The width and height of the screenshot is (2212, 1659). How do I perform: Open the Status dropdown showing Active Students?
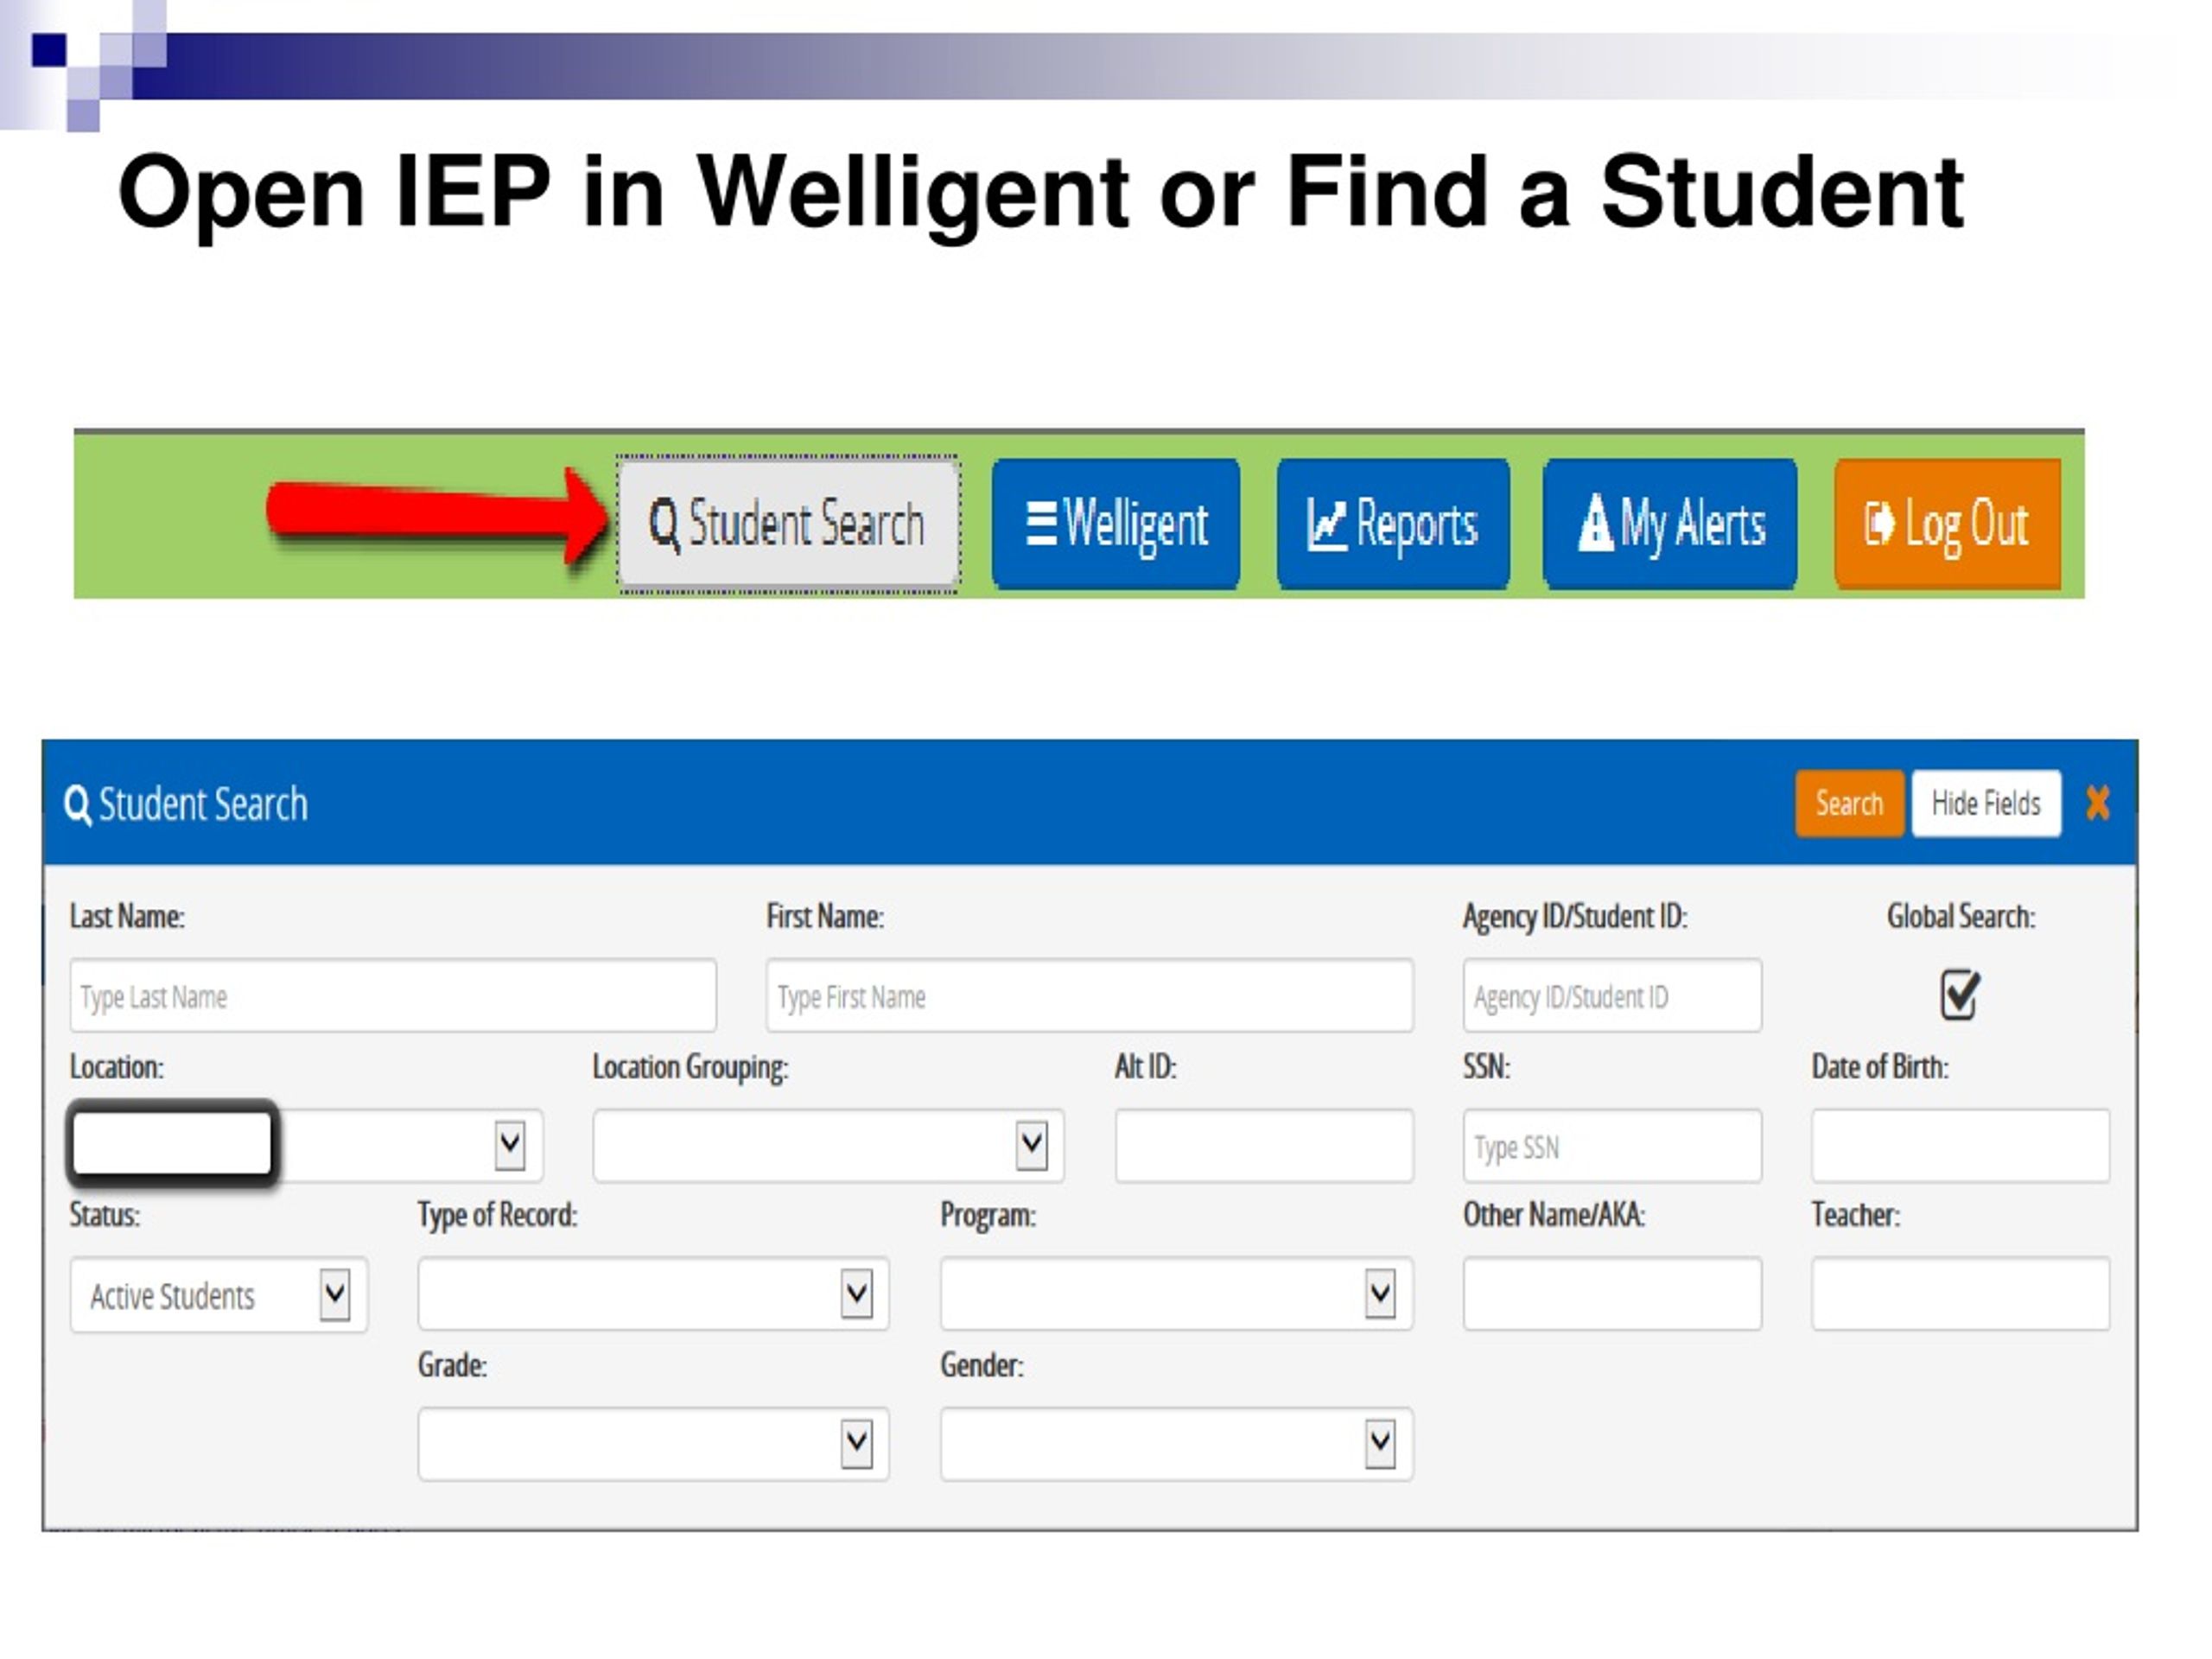(x=335, y=1295)
